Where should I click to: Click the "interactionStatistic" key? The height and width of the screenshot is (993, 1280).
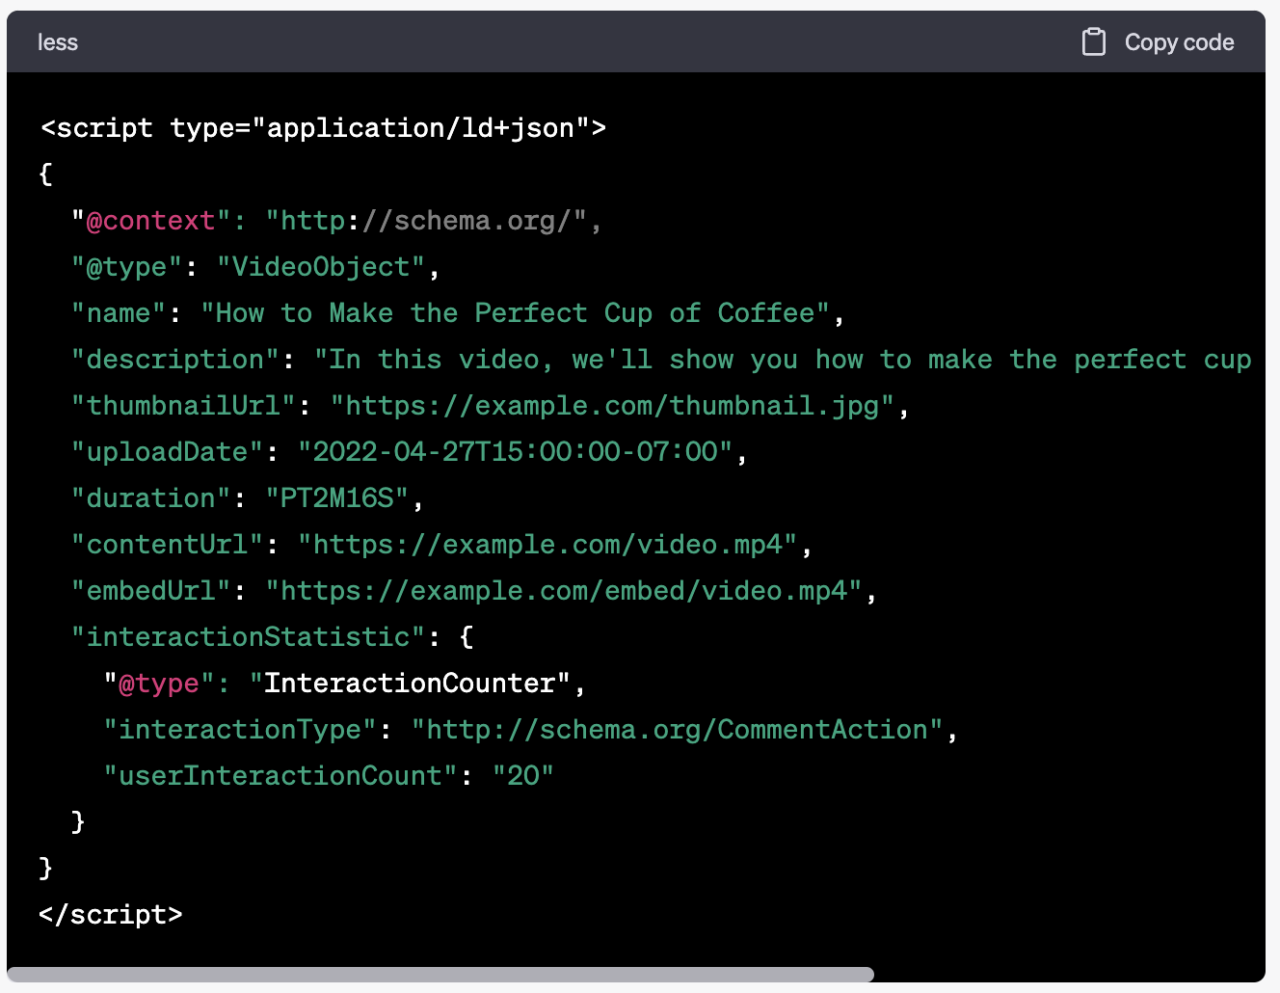247,637
